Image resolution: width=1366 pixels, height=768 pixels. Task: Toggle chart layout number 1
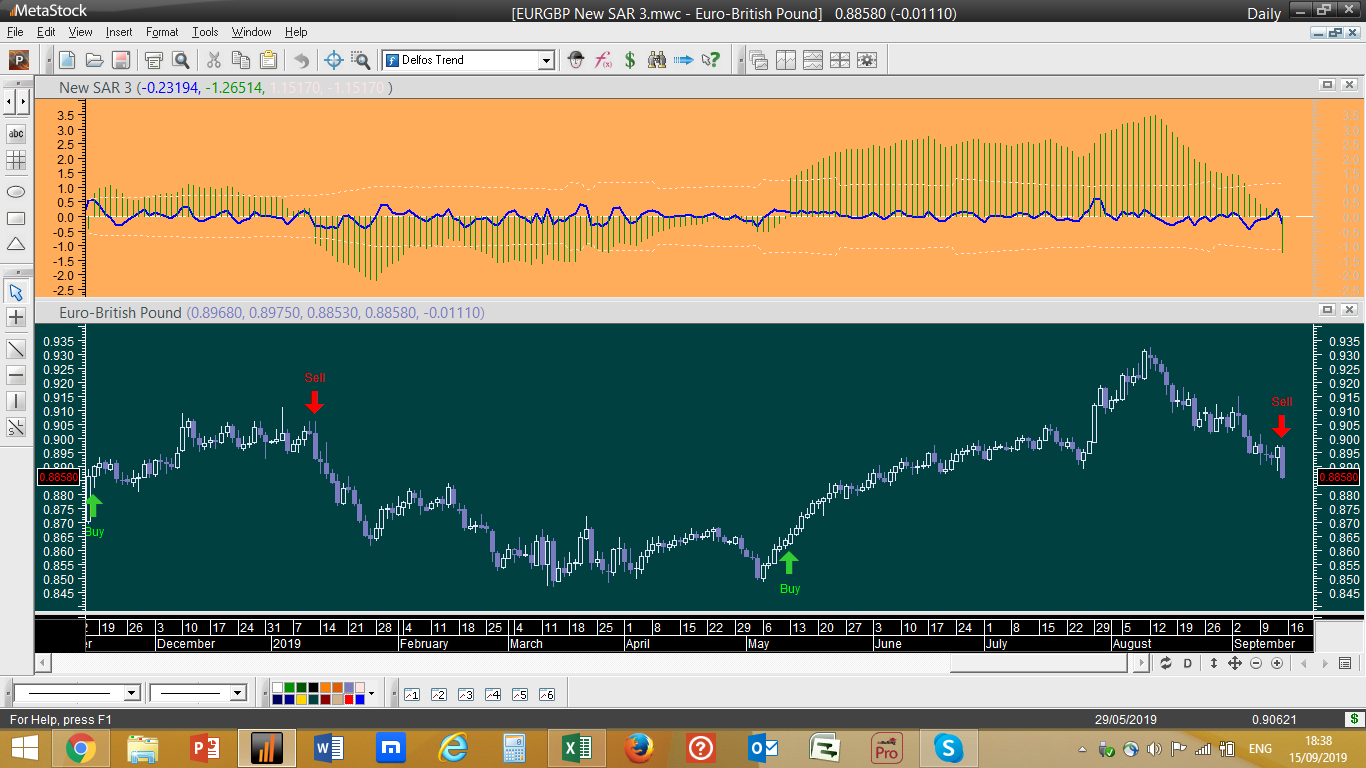point(411,694)
